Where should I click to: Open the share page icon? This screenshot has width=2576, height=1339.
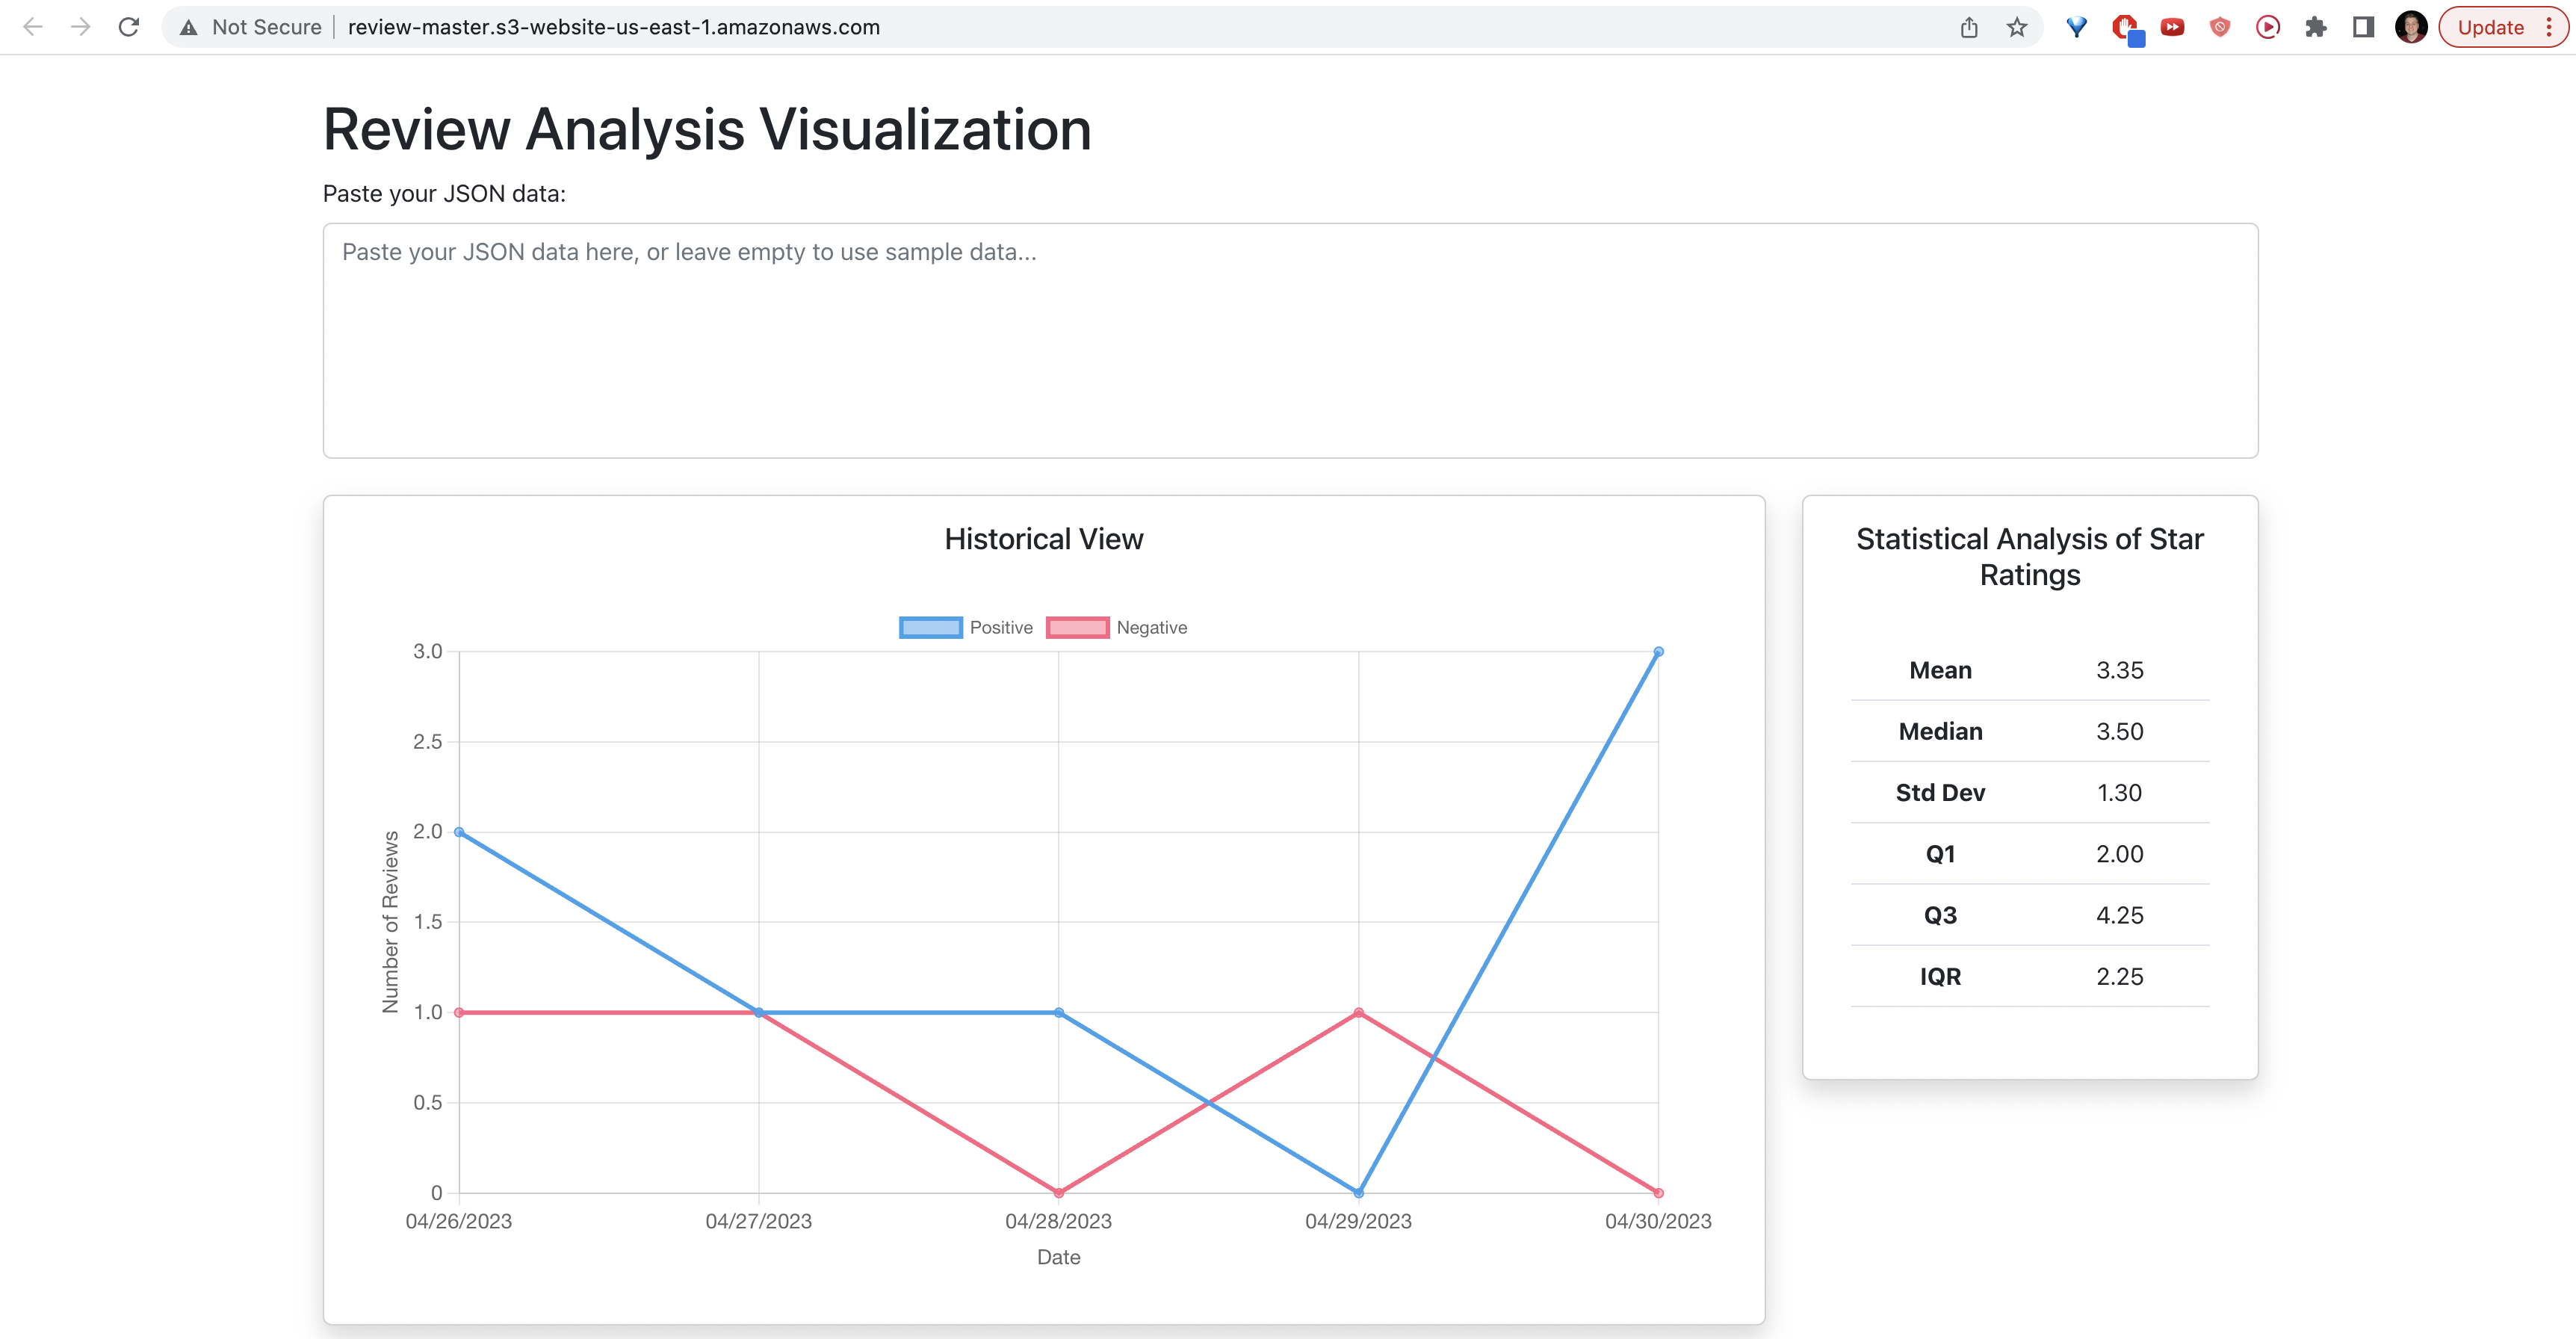1969,27
